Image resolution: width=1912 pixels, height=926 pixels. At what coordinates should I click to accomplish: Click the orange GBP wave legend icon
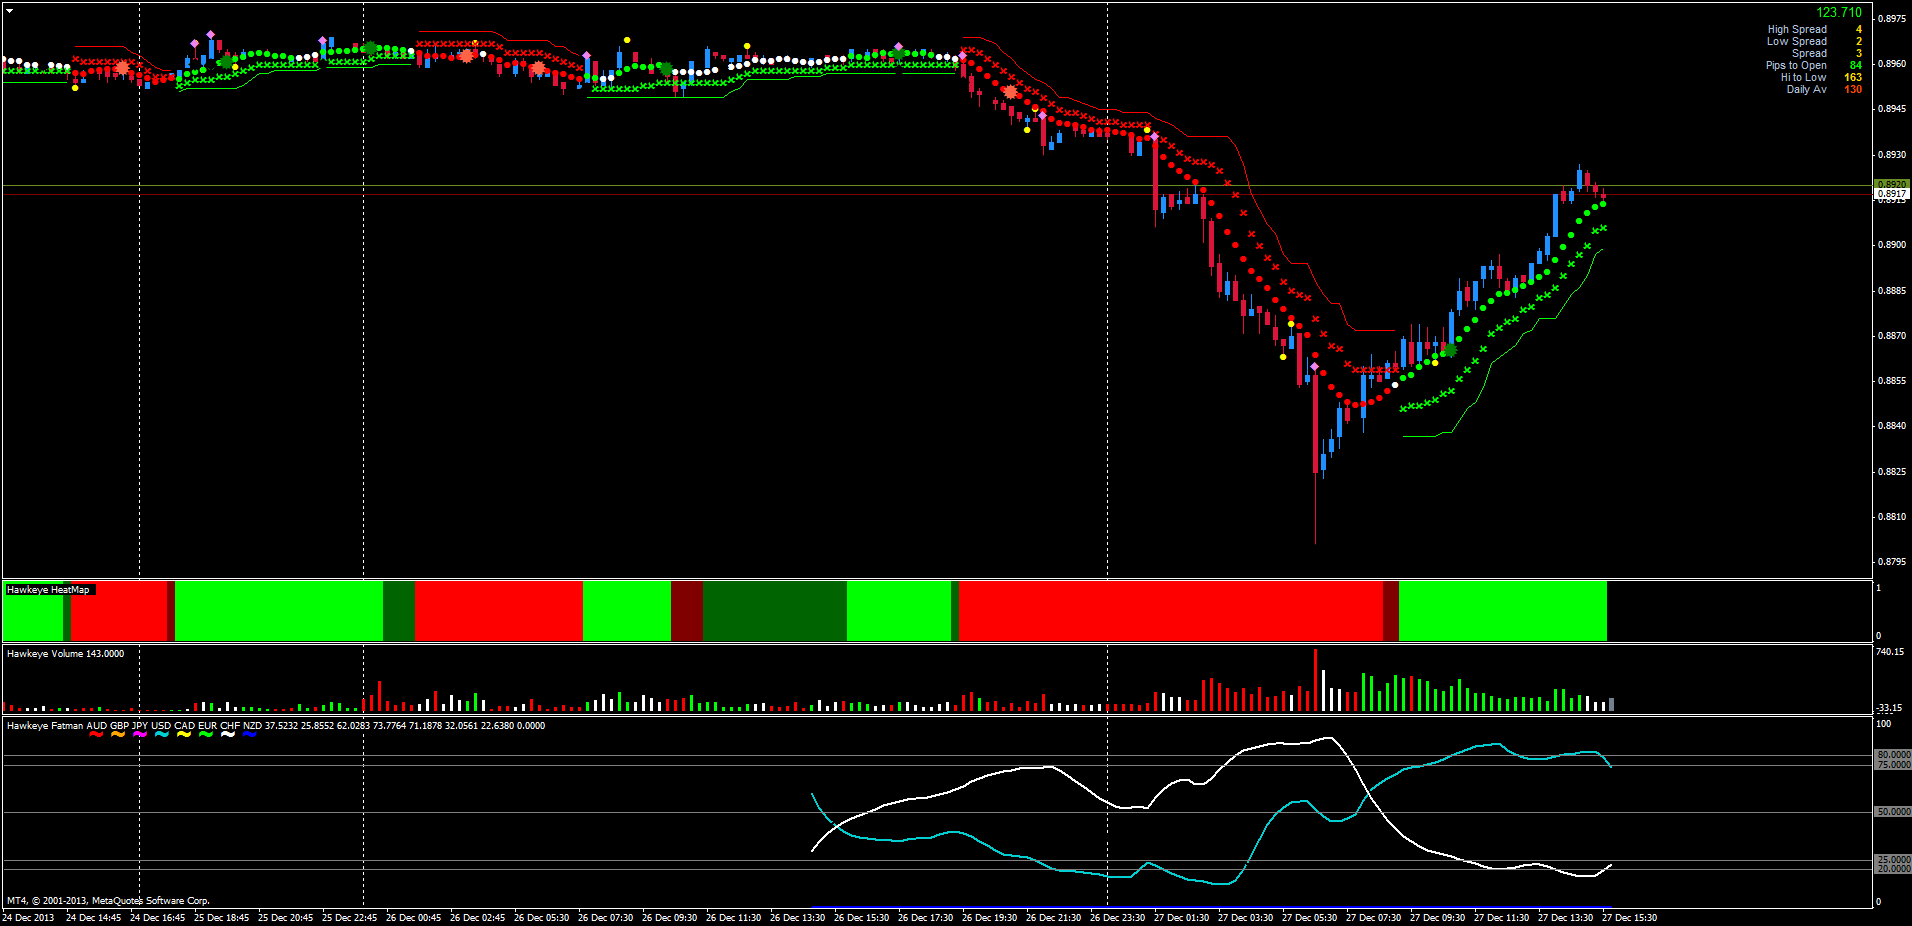coord(118,735)
